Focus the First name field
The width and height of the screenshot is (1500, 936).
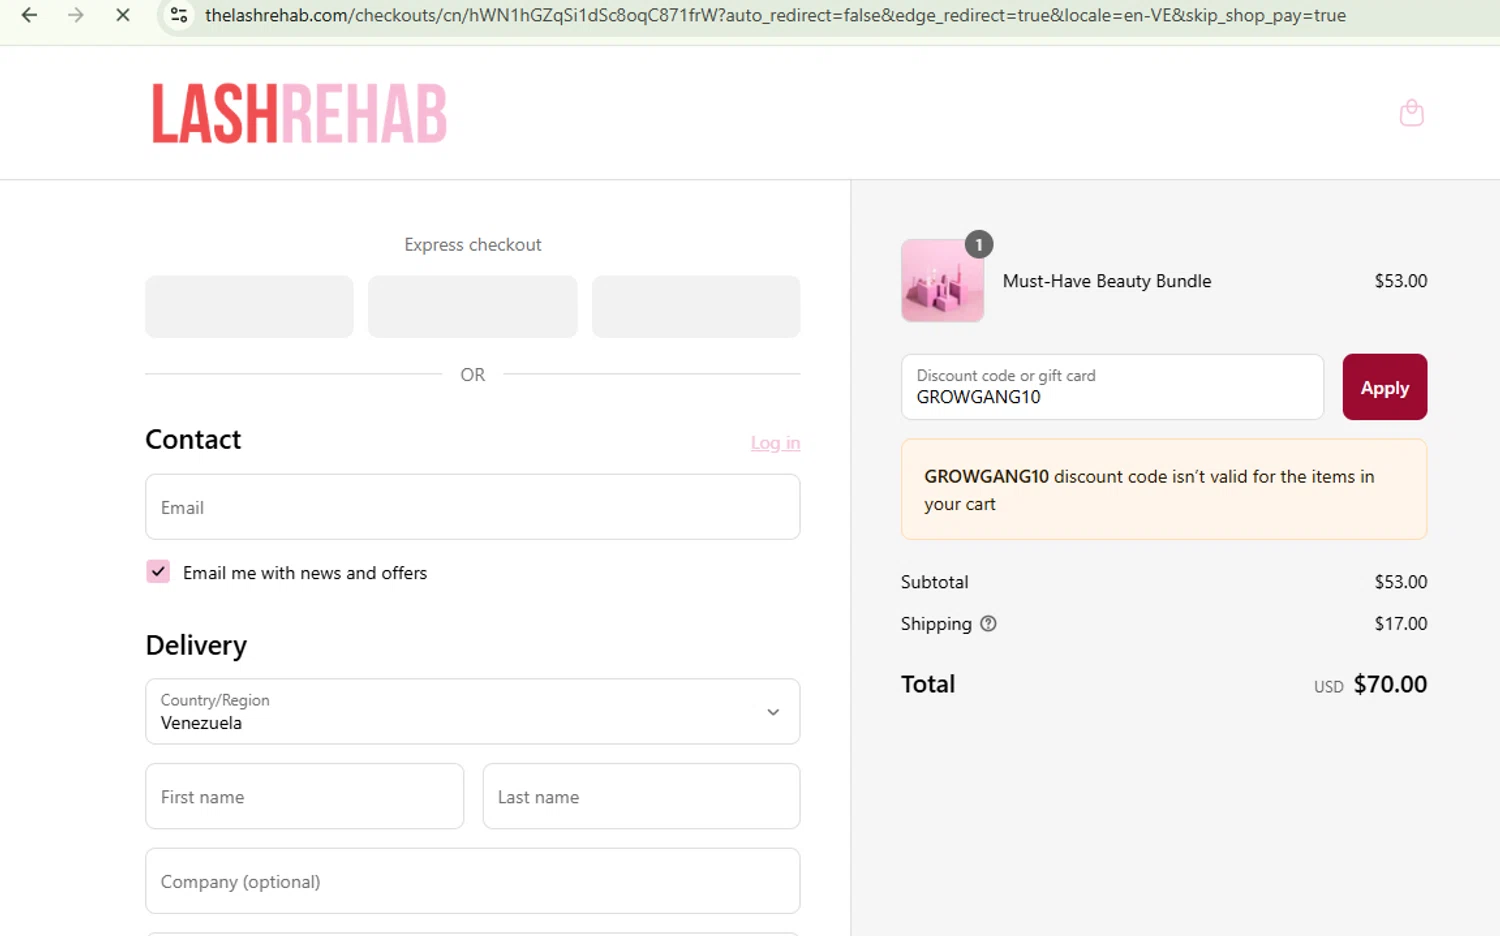[x=304, y=797]
